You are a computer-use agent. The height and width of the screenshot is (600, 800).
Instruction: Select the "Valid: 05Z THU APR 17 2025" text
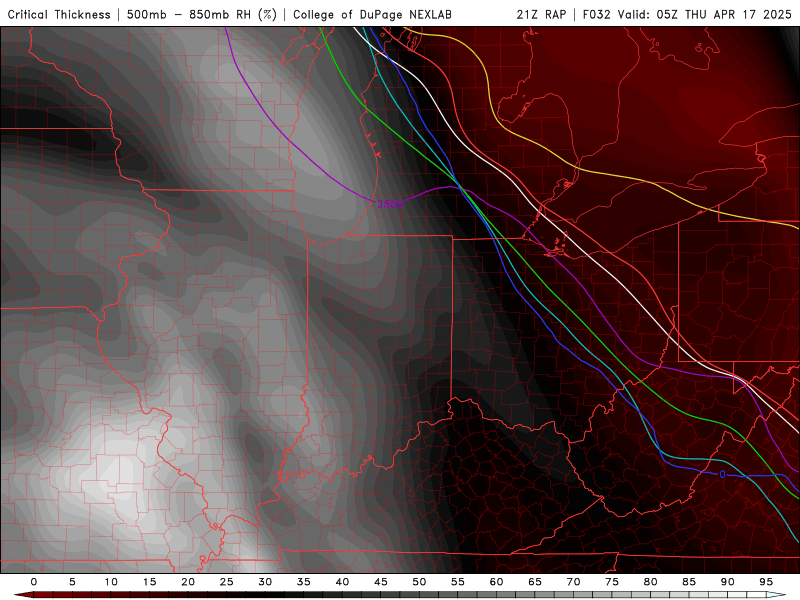705,14
